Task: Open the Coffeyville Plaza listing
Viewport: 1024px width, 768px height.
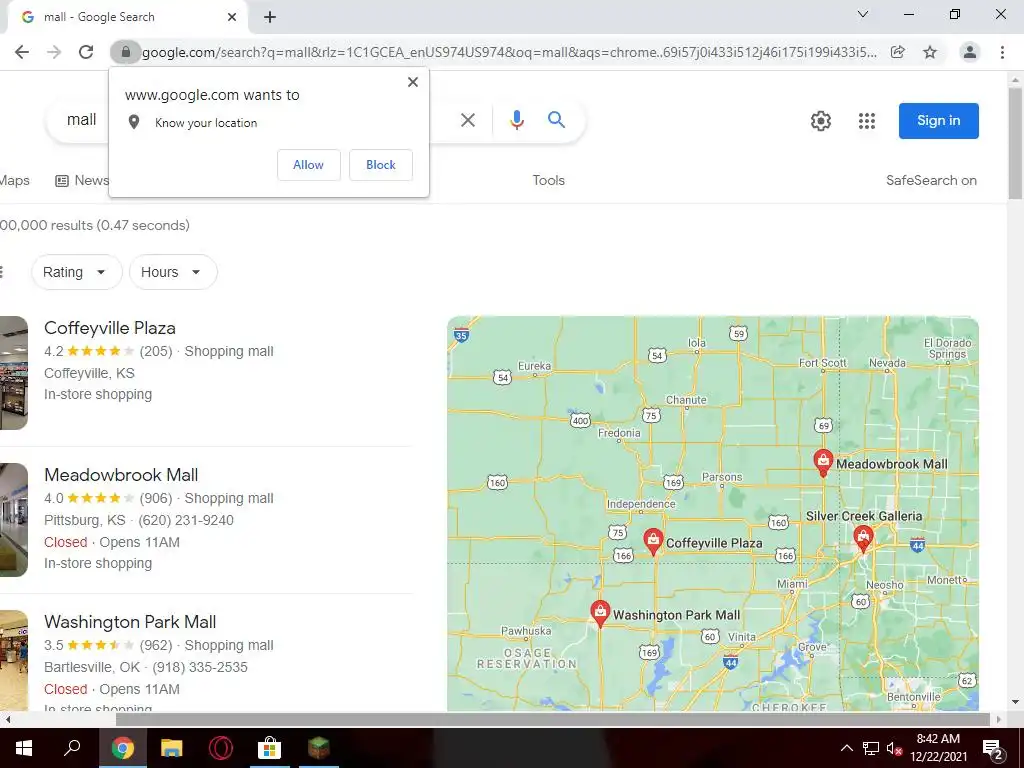Action: (x=110, y=328)
